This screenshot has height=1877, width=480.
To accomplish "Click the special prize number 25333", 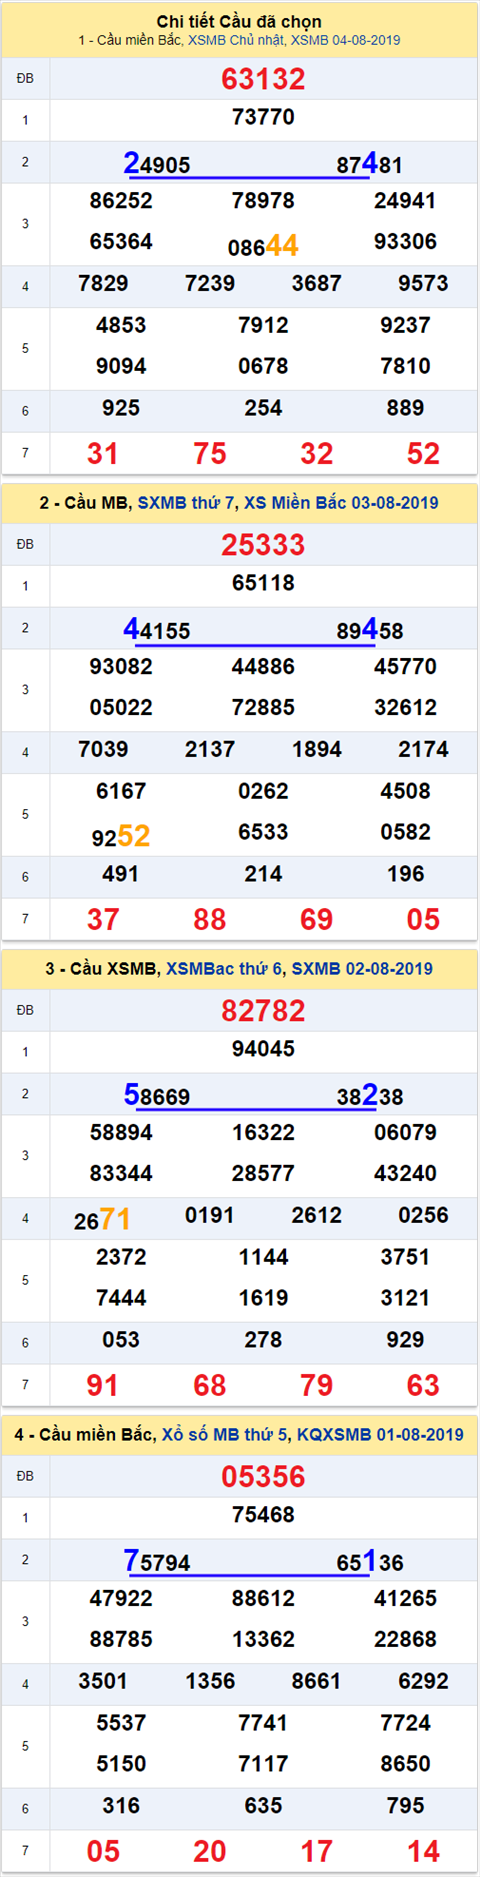I will pos(263,545).
